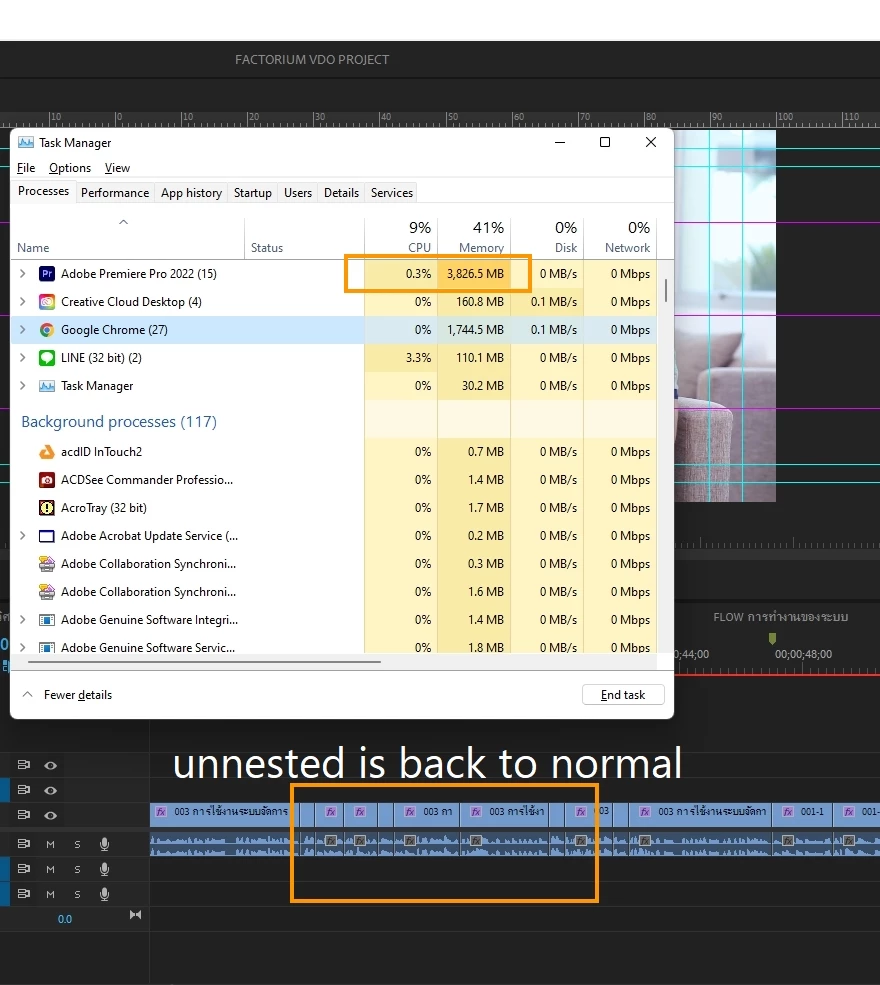Image resolution: width=880 pixels, height=985 pixels.
Task: Sort by the Name column header
Action: 128,237
